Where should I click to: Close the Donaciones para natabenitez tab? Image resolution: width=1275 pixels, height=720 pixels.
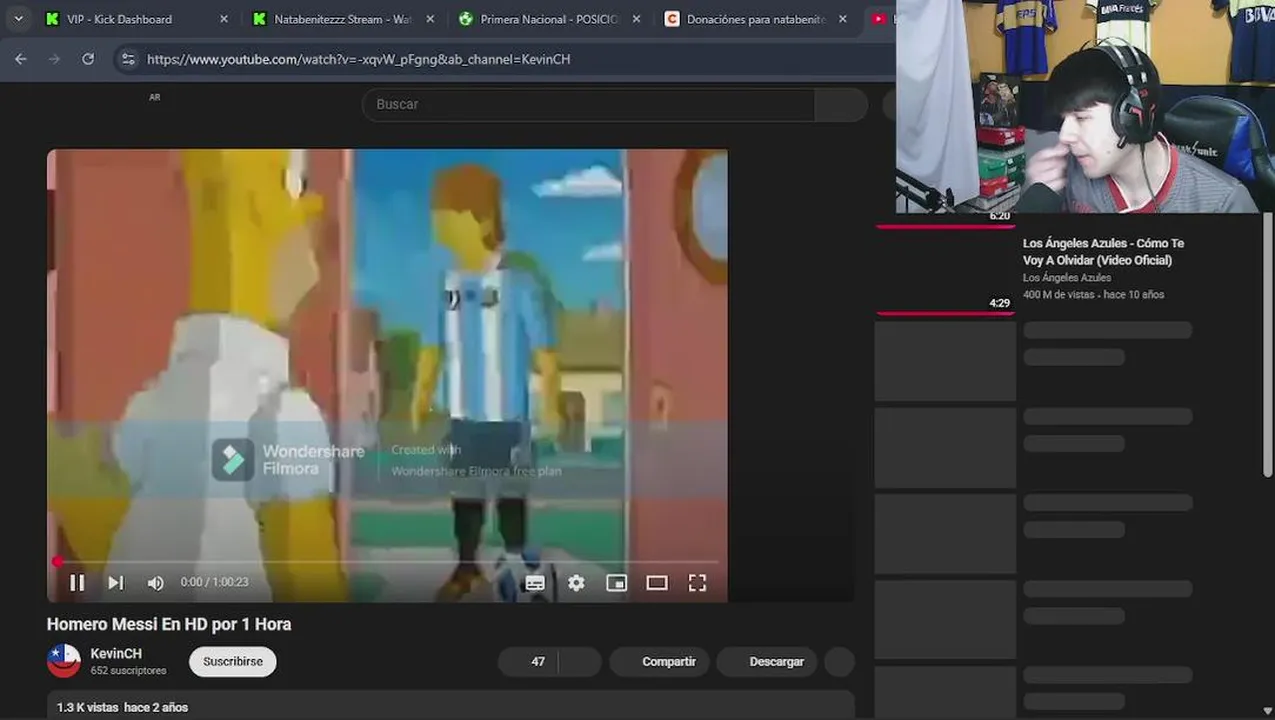(x=843, y=19)
